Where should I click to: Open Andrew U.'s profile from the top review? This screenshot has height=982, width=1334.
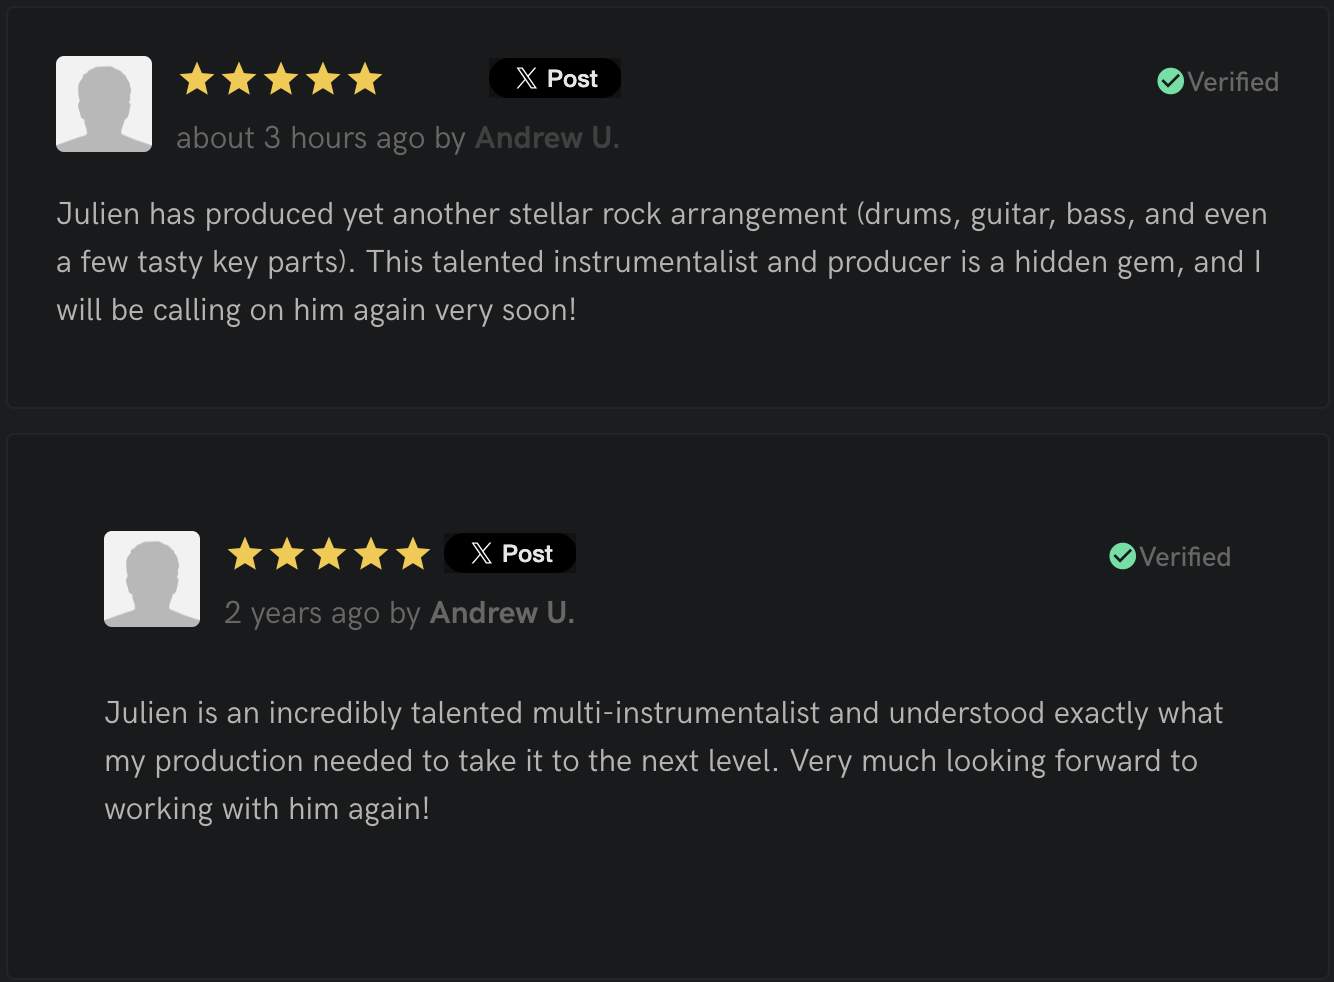pos(546,137)
